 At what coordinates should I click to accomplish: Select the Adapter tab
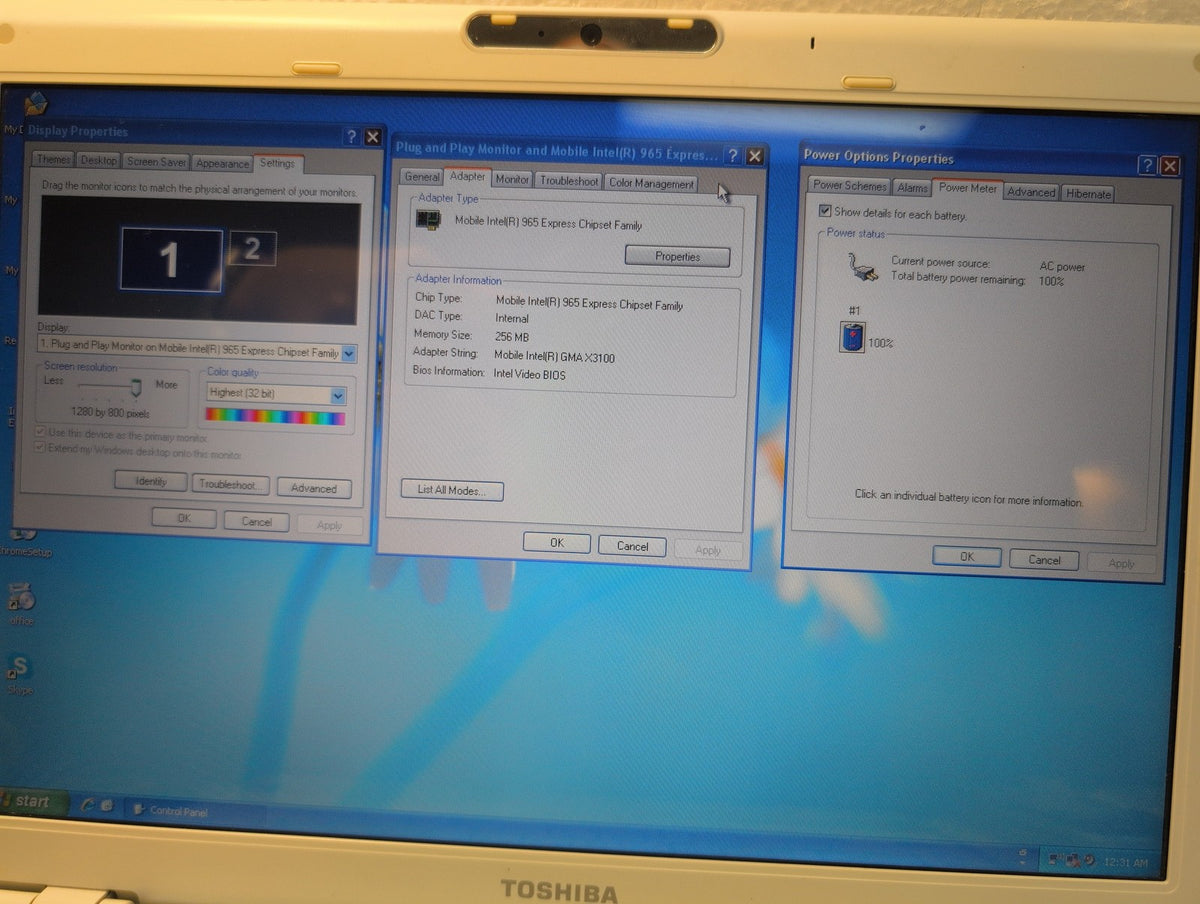[468, 177]
